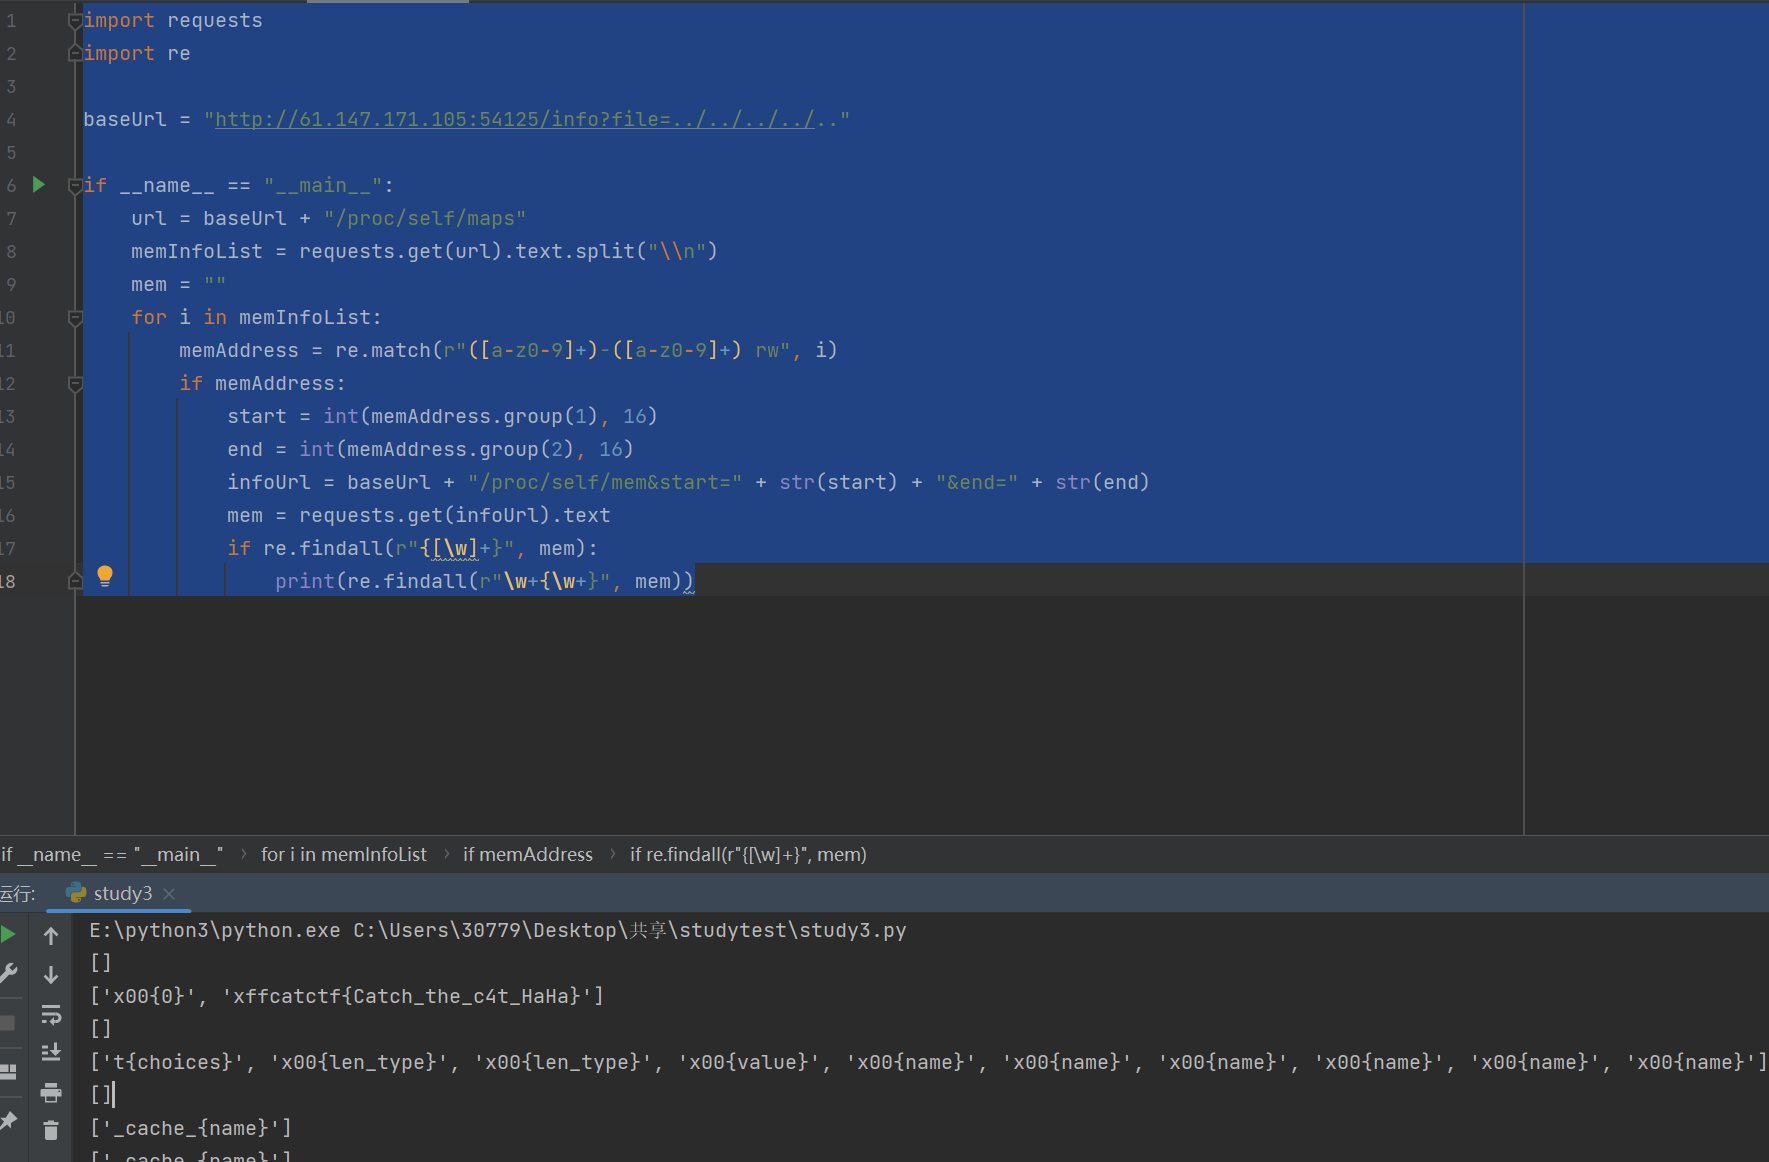Image resolution: width=1769 pixels, height=1162 pixels.
Task: Close the study3 run tab
Action: pos(169,893)
